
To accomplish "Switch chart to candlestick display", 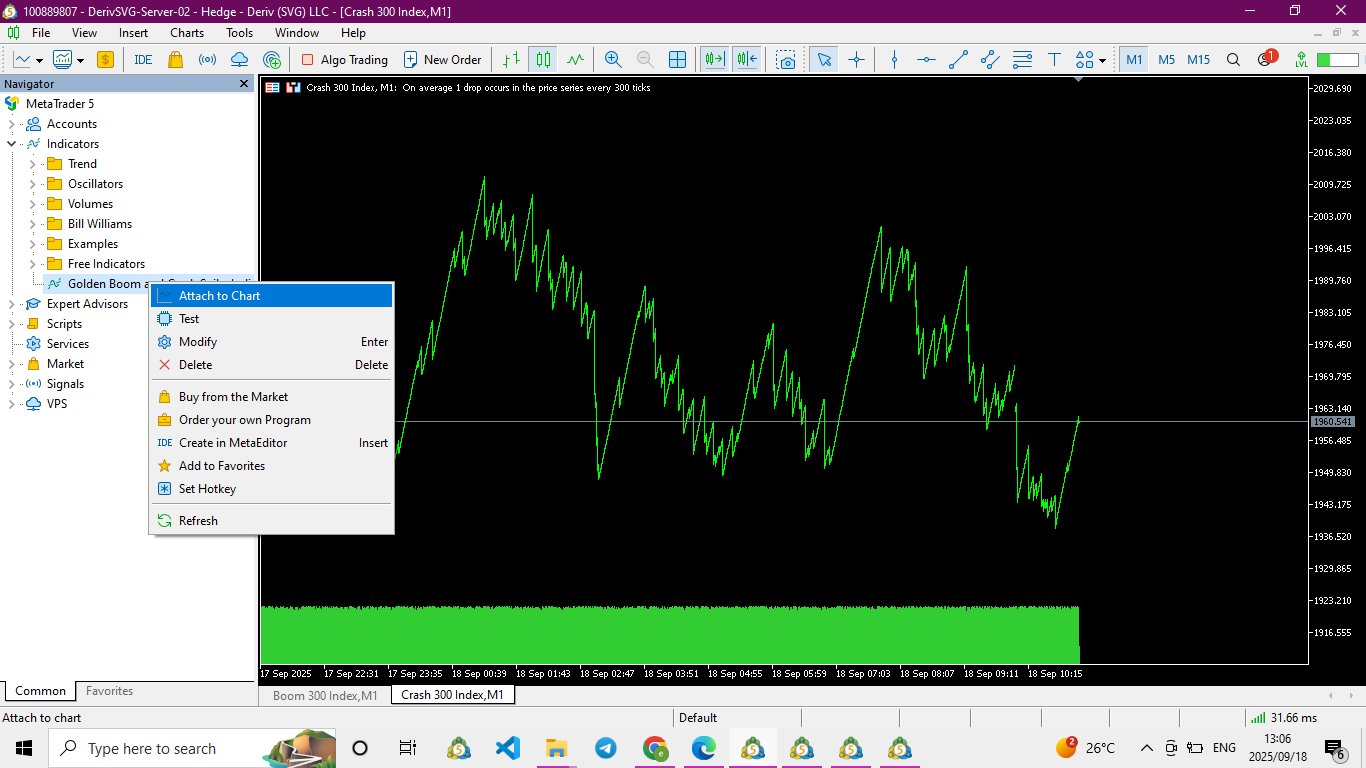I will [x=543, y=60].
